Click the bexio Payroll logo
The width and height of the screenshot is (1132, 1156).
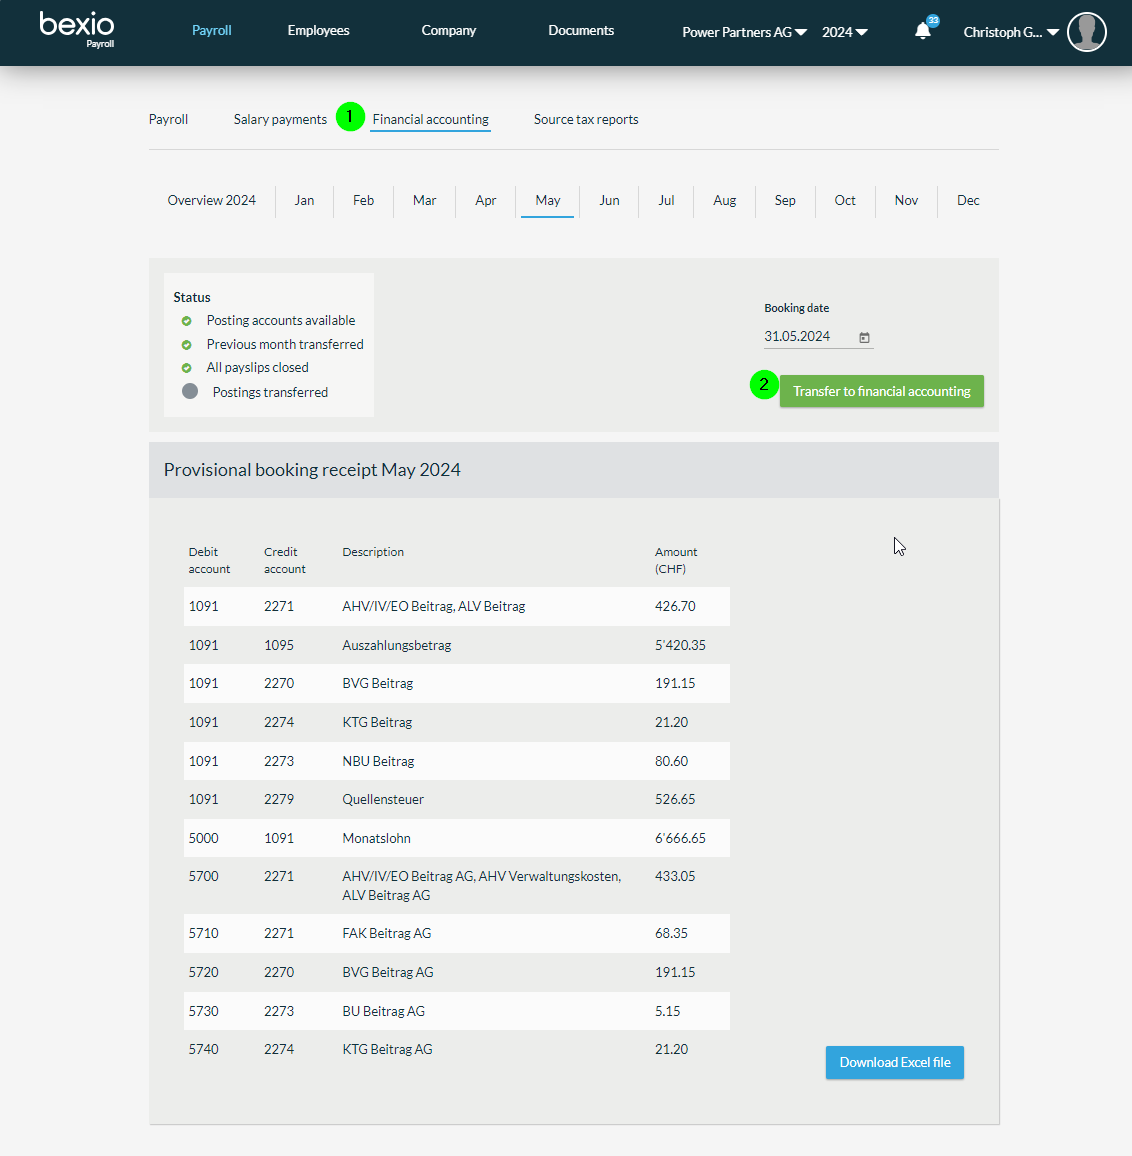[x=77, y=30]
